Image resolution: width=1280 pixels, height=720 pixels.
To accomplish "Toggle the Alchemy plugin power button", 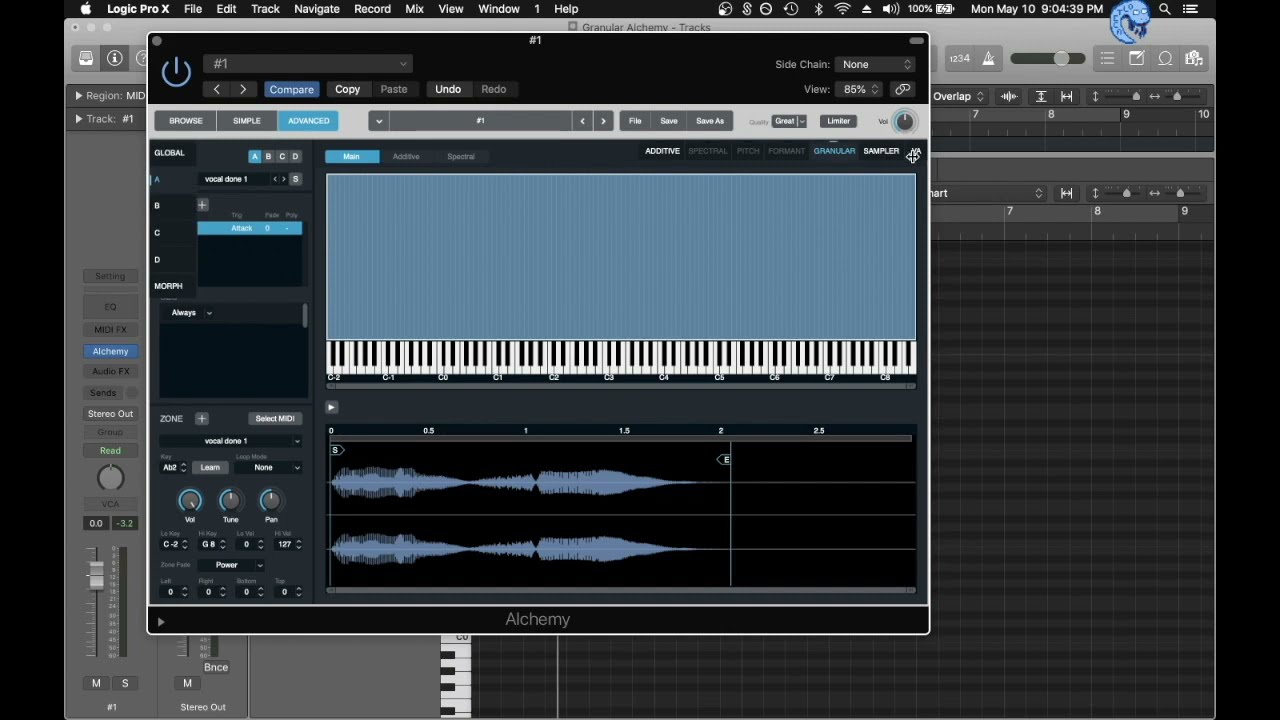I will [x=176, y=71].
